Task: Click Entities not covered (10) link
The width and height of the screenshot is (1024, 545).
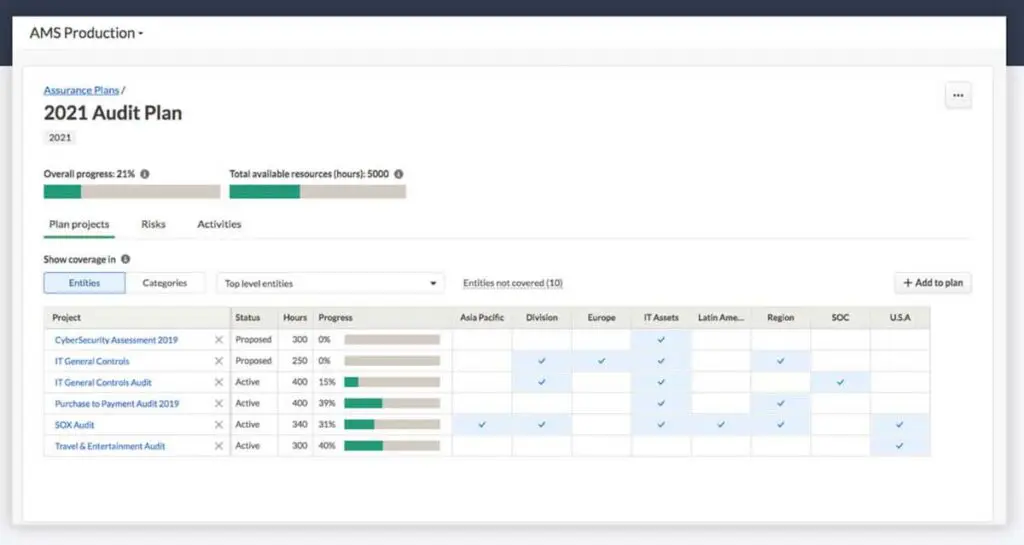Action: (x=513, y=283)
